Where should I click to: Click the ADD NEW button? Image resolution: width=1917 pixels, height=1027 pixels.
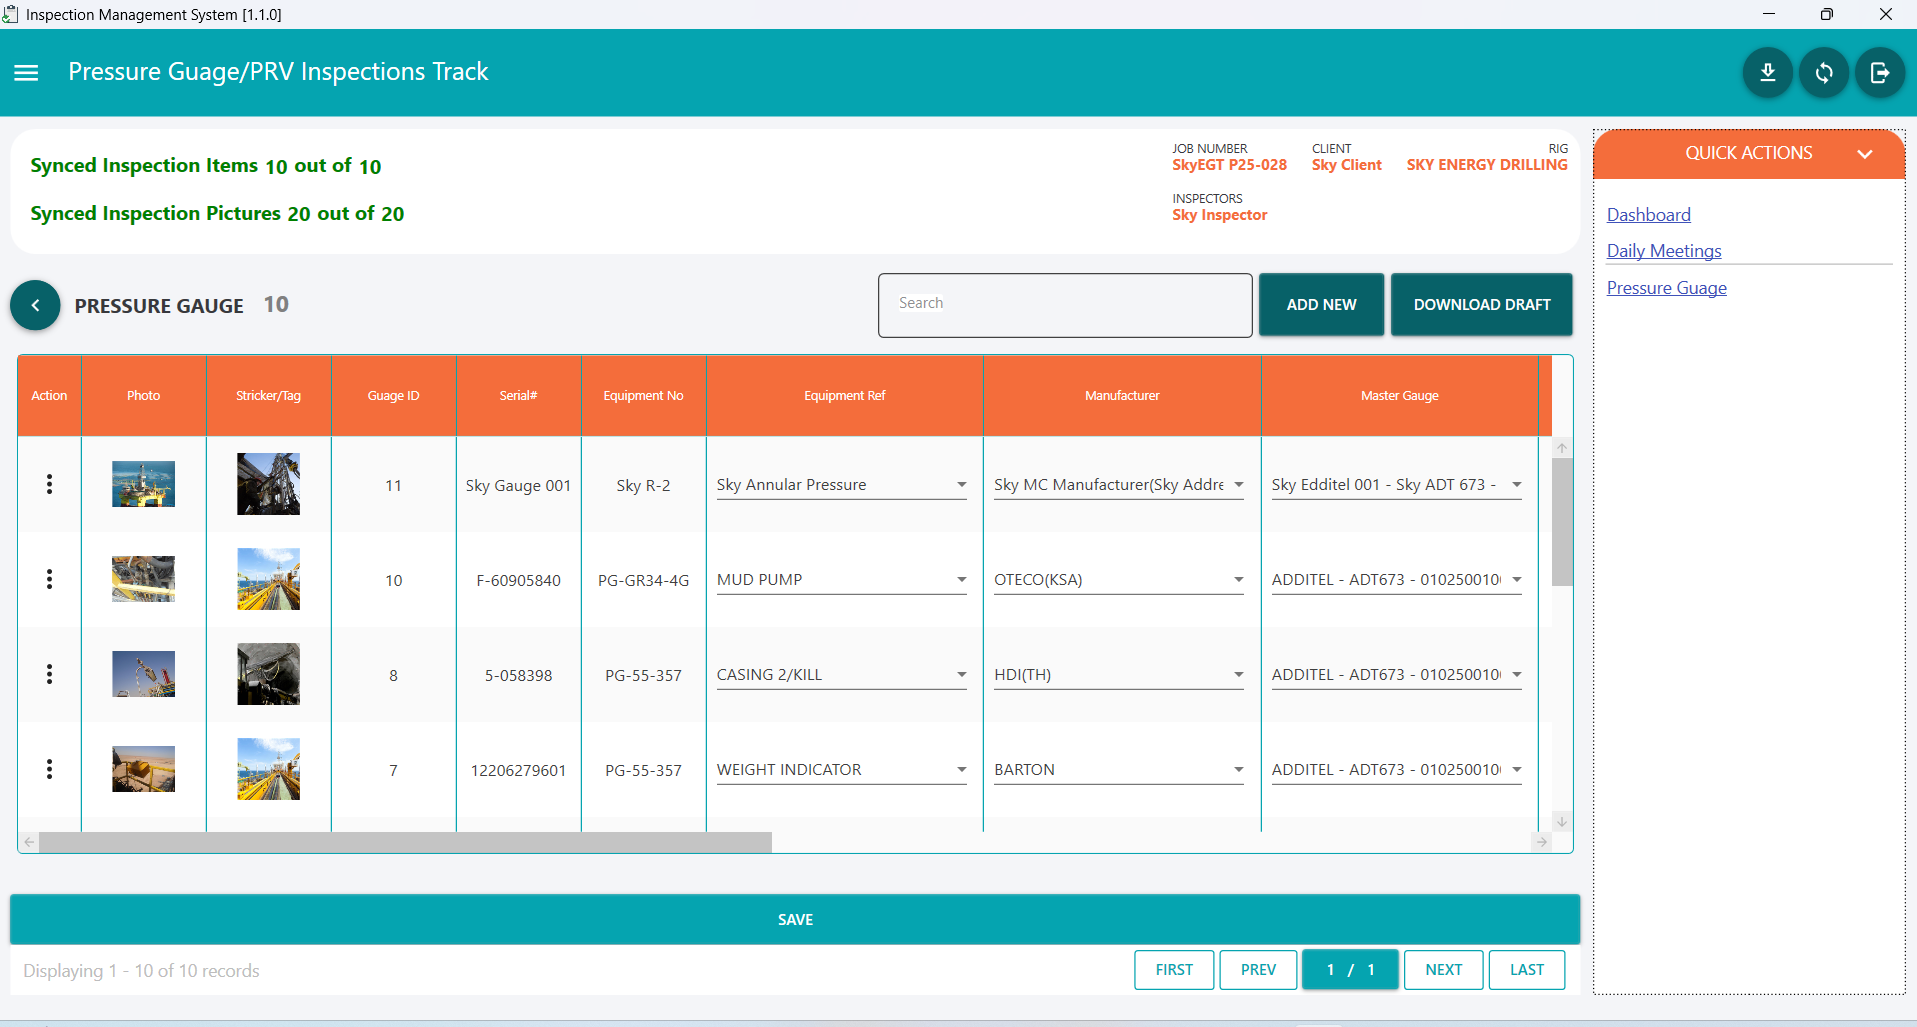(1321, 305)
